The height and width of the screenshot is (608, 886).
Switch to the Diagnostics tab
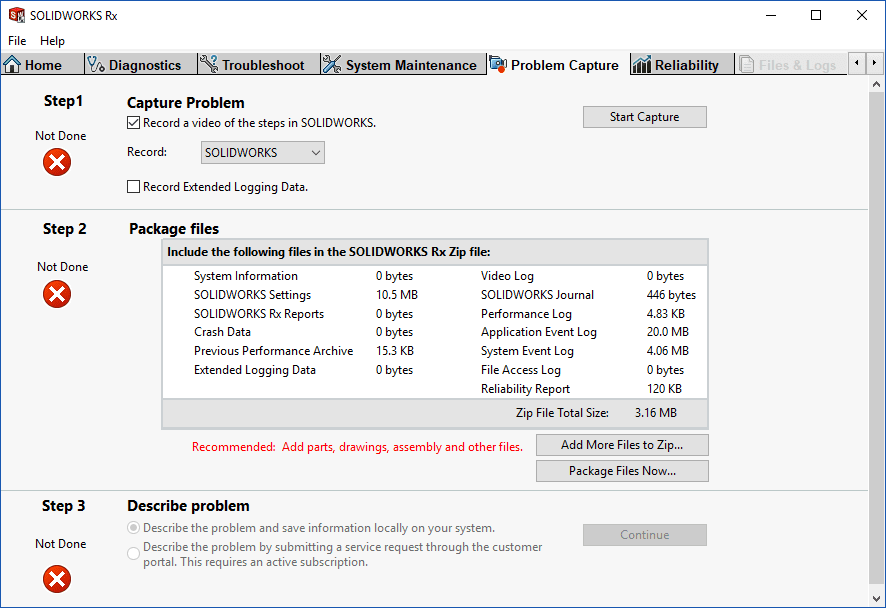point(140,64)
